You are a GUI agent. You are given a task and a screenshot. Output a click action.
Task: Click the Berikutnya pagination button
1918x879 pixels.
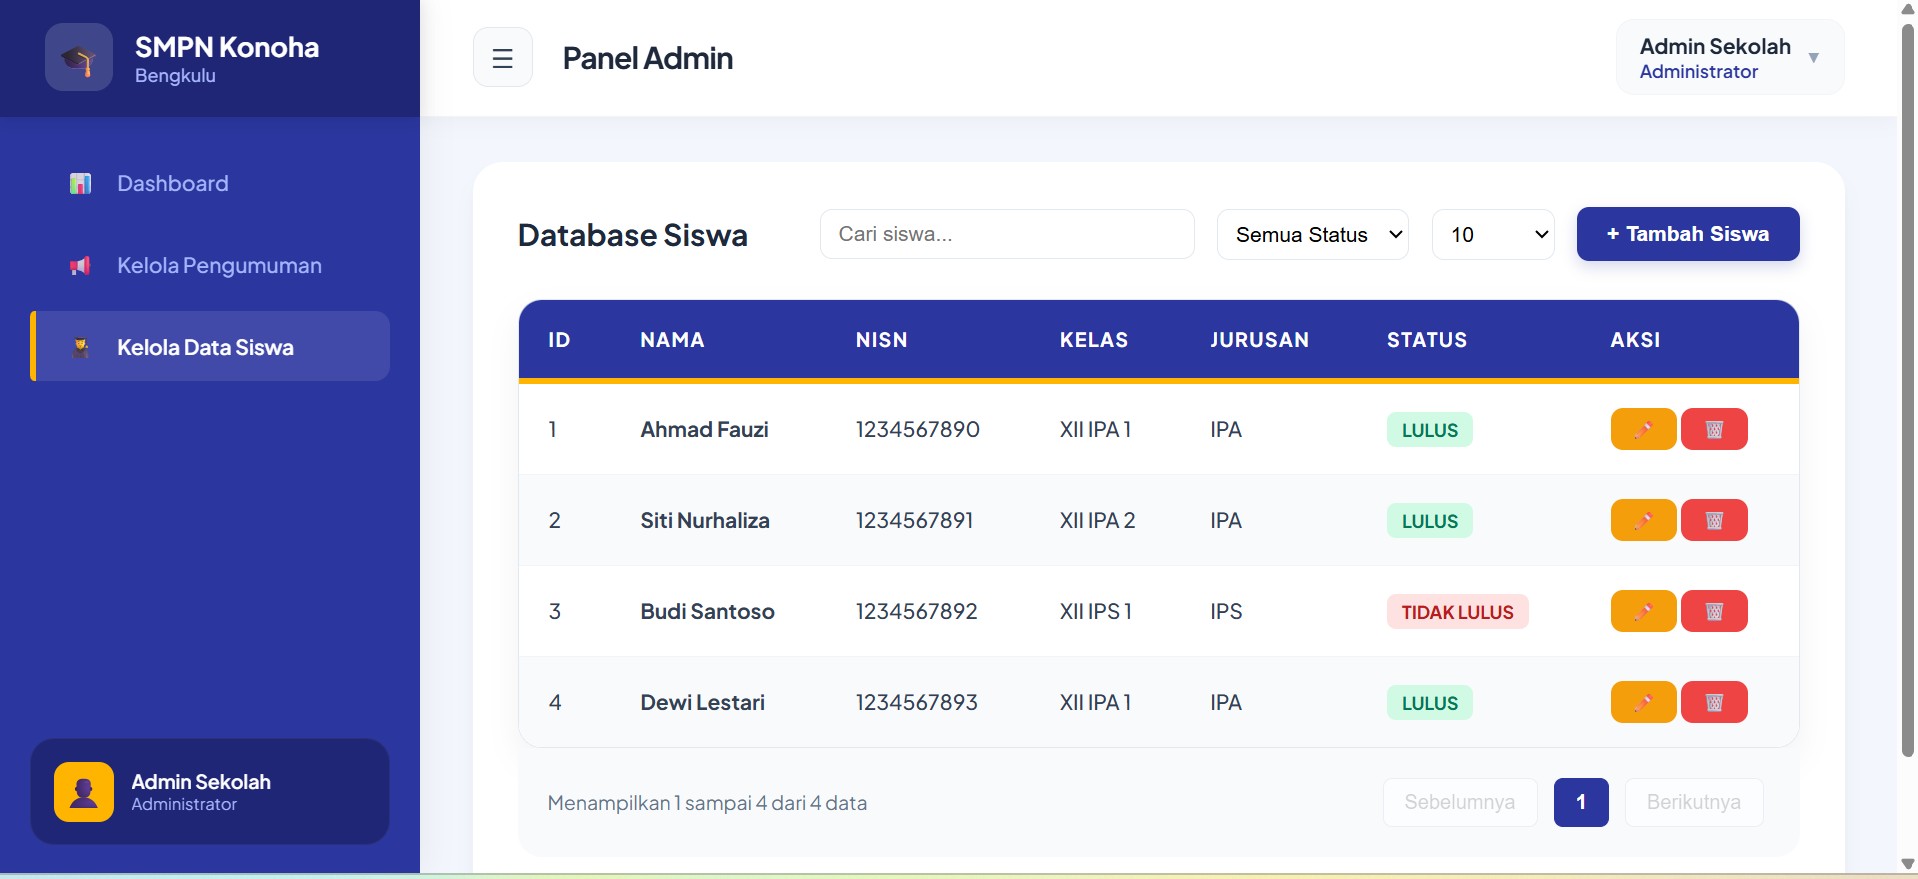(1693, 802)
